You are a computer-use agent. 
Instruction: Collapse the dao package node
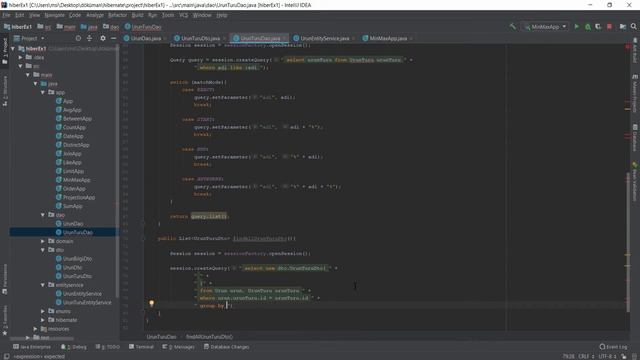click(x=42, y=215)
